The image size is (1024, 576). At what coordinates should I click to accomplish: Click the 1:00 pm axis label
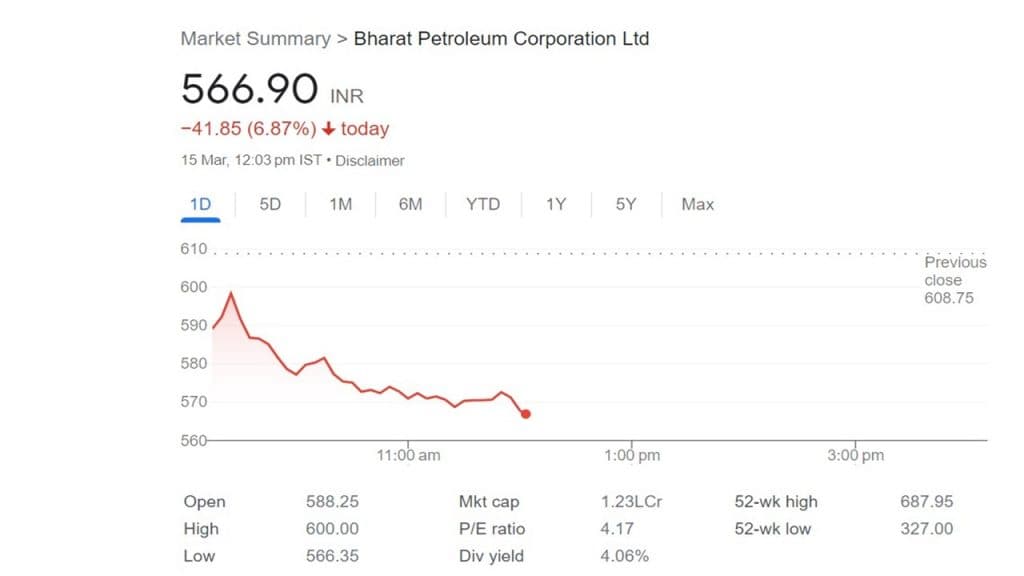tap(632, 456)
